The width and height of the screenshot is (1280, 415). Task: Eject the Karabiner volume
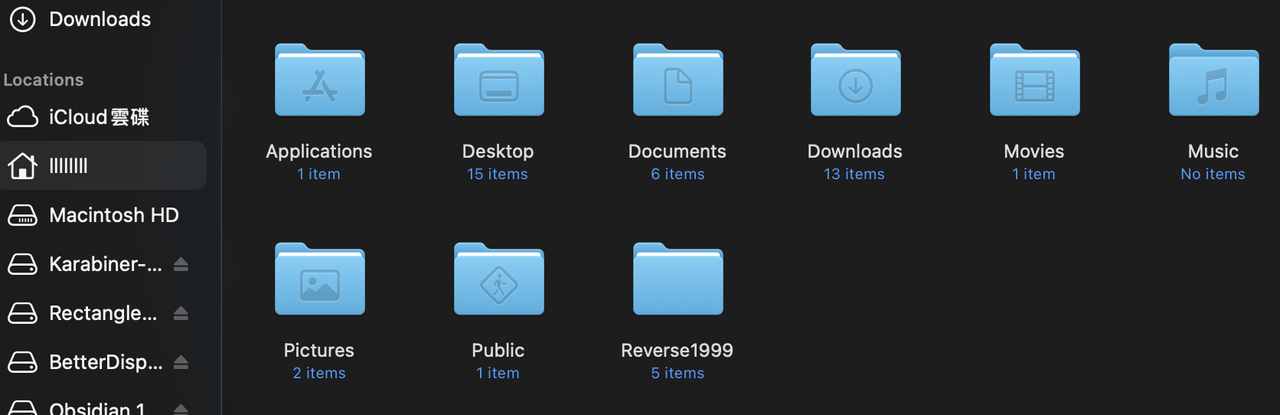click(180, 264)
